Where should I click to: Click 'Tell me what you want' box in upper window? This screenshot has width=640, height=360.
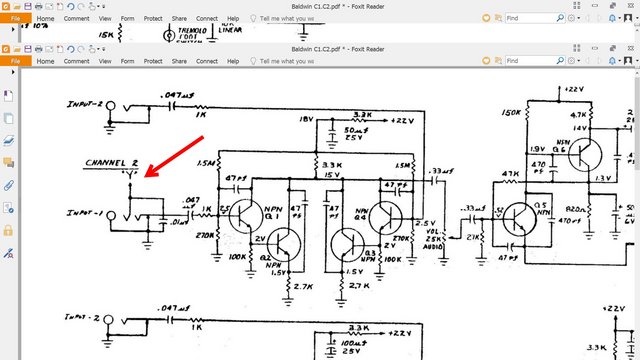coord(282,18)
